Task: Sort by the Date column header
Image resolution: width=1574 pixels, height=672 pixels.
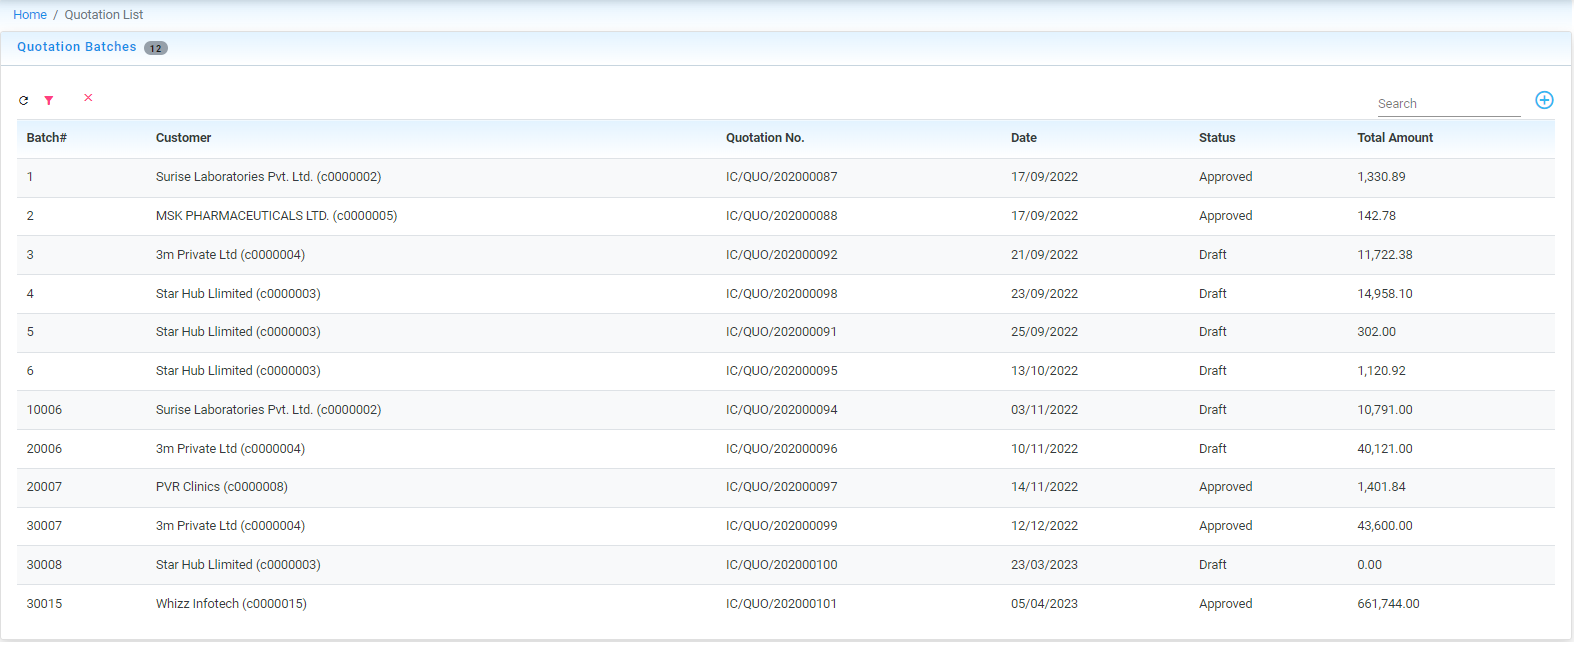Action: (x=1023, y=138)
